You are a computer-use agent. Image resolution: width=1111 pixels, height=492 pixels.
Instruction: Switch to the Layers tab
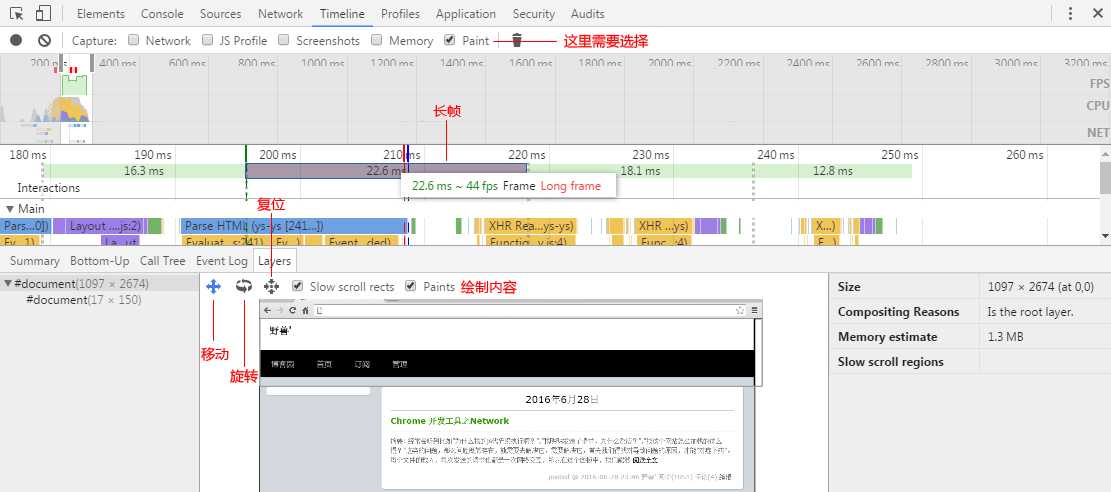[x=274, y=261]
